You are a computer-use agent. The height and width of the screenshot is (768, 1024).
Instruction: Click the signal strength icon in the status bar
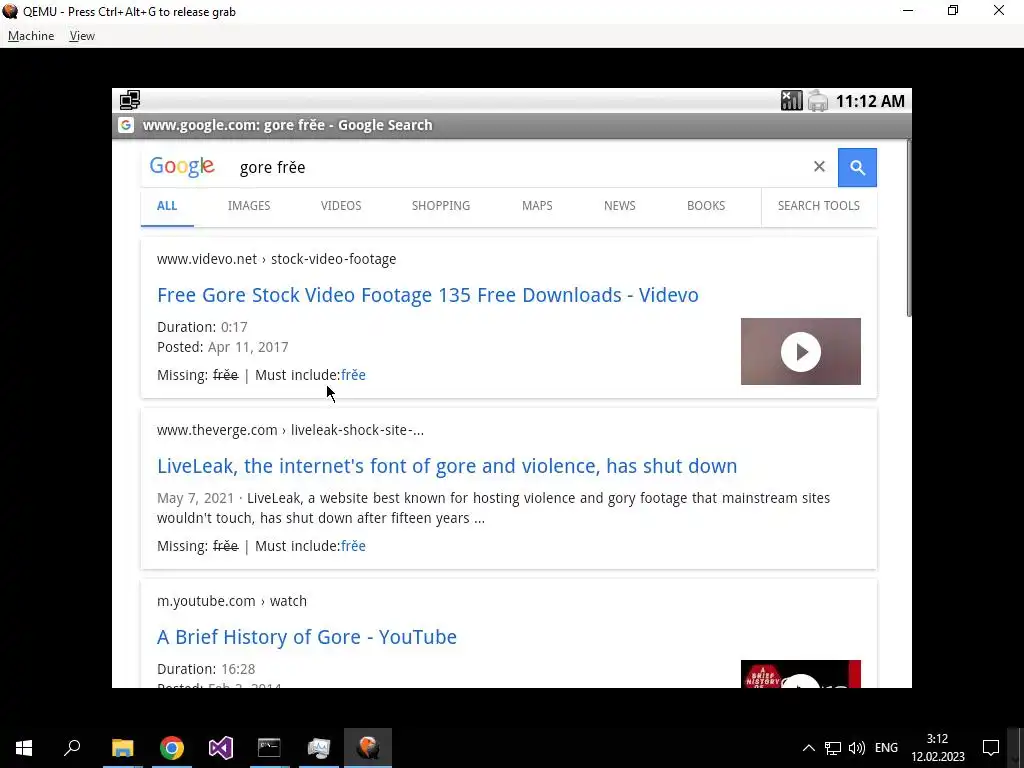click(792, 101)
